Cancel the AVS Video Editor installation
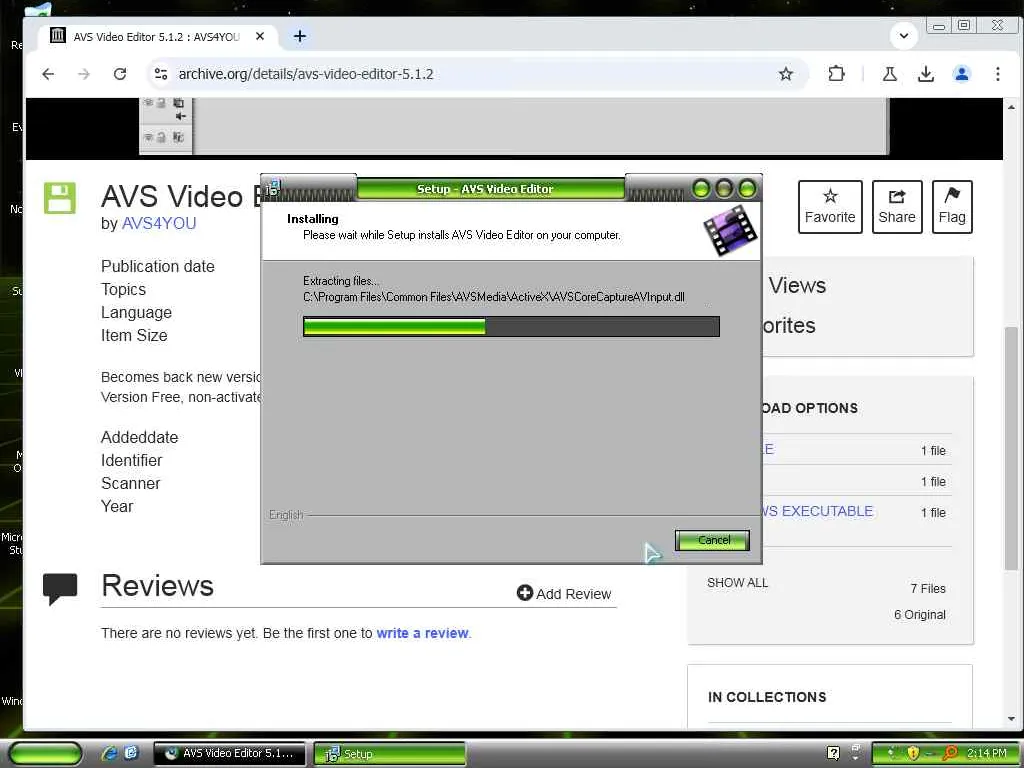Screen dimensions: 1024x768 tap(712, 540)
